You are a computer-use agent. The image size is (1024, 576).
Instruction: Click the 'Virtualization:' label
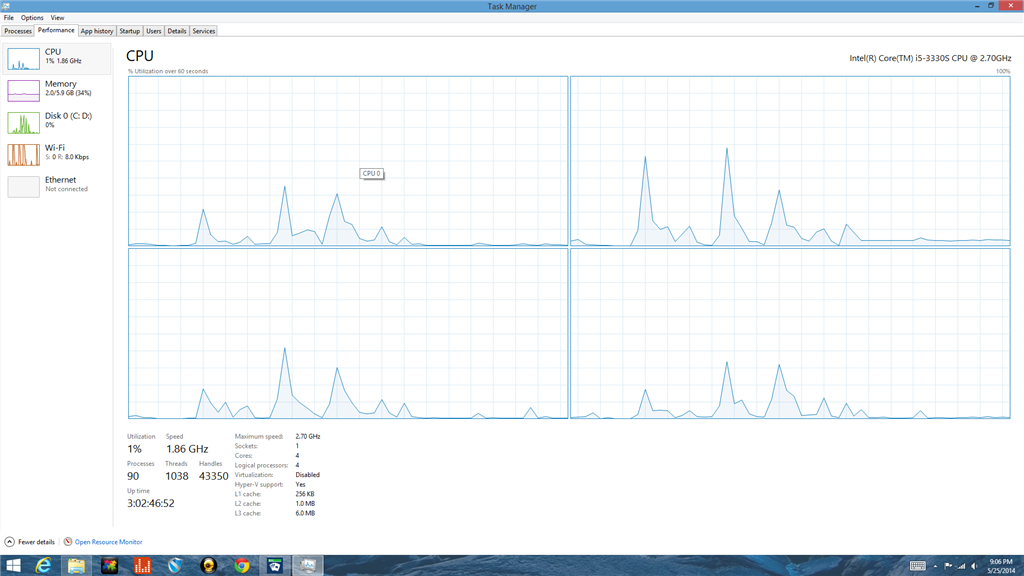tap(254, 475)
